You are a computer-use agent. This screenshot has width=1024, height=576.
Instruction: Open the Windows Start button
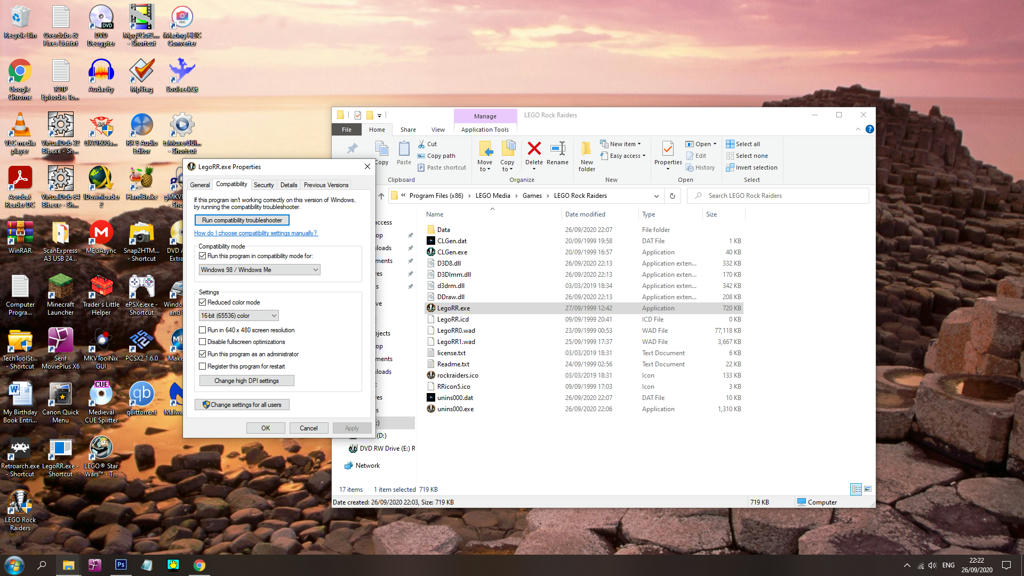pos(14,565)
